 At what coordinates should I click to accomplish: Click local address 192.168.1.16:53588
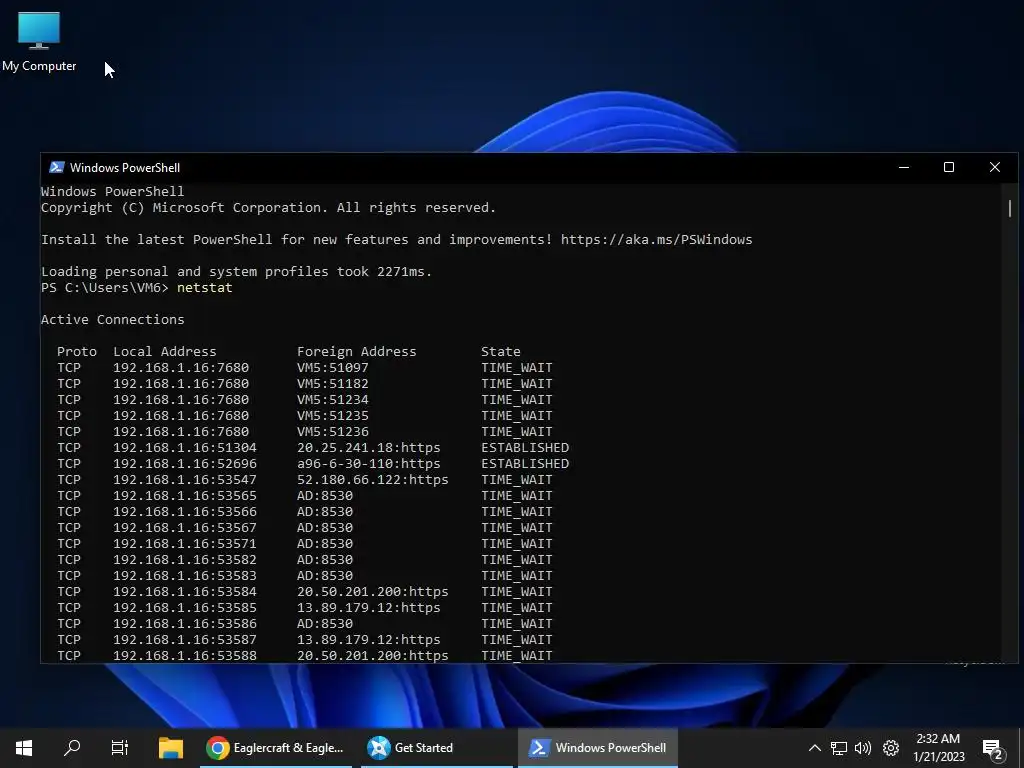pos(185,656)
